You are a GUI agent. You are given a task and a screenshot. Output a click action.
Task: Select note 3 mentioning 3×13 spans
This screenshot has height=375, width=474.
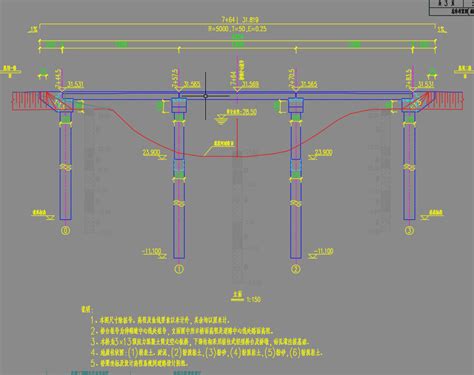coord(200,342)
